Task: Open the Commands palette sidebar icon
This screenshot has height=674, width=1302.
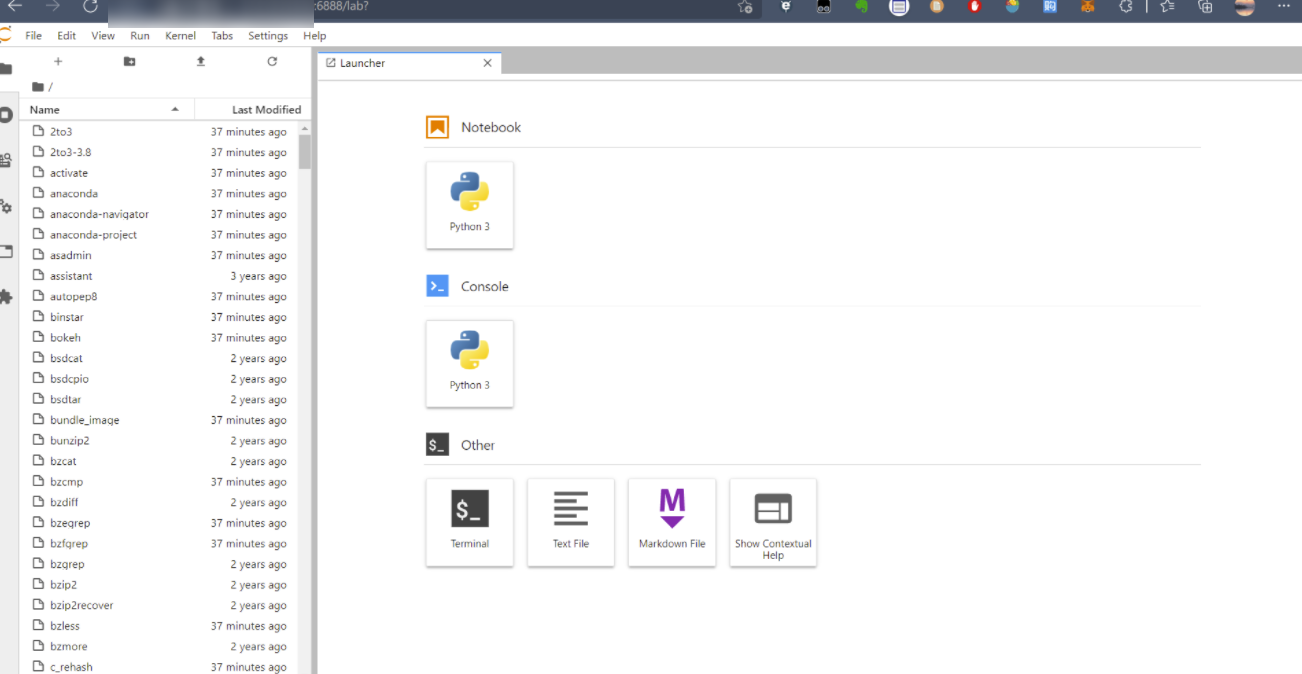Action: coord(6,160)
